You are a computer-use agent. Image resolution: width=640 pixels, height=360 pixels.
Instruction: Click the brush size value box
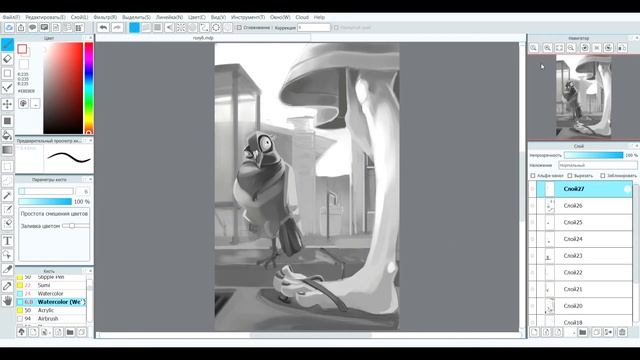pyautogui.click(x=83, y=191)
